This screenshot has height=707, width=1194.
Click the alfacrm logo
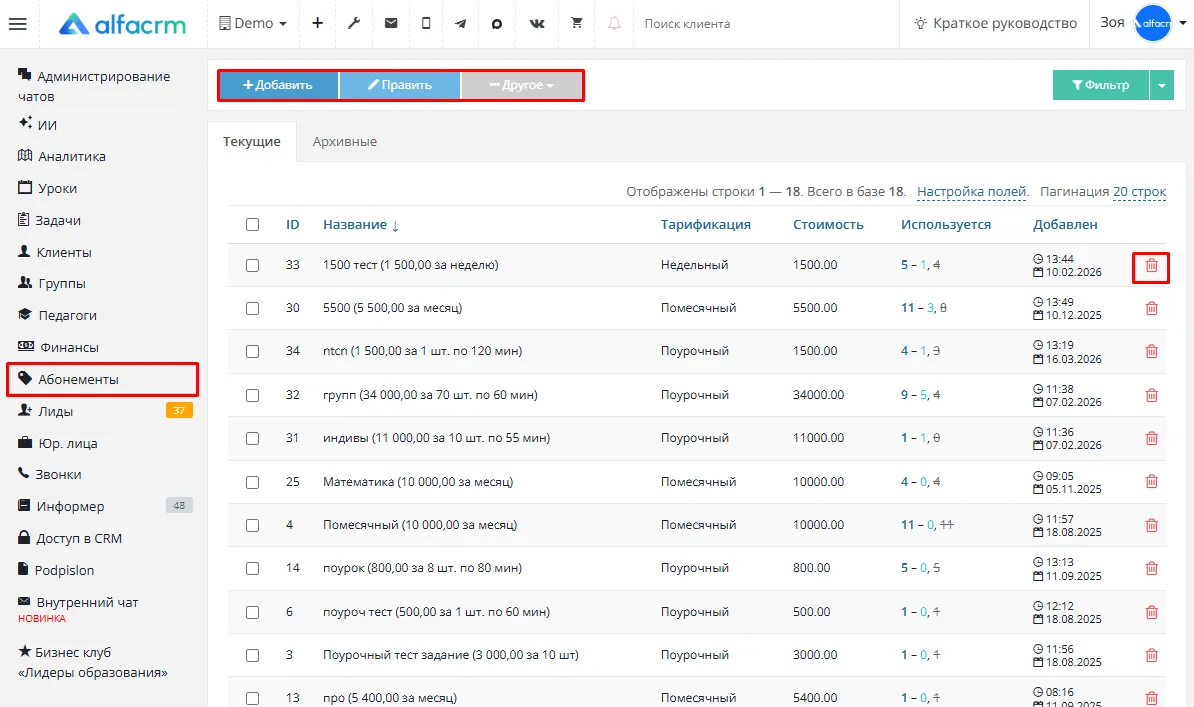[123, 24]
